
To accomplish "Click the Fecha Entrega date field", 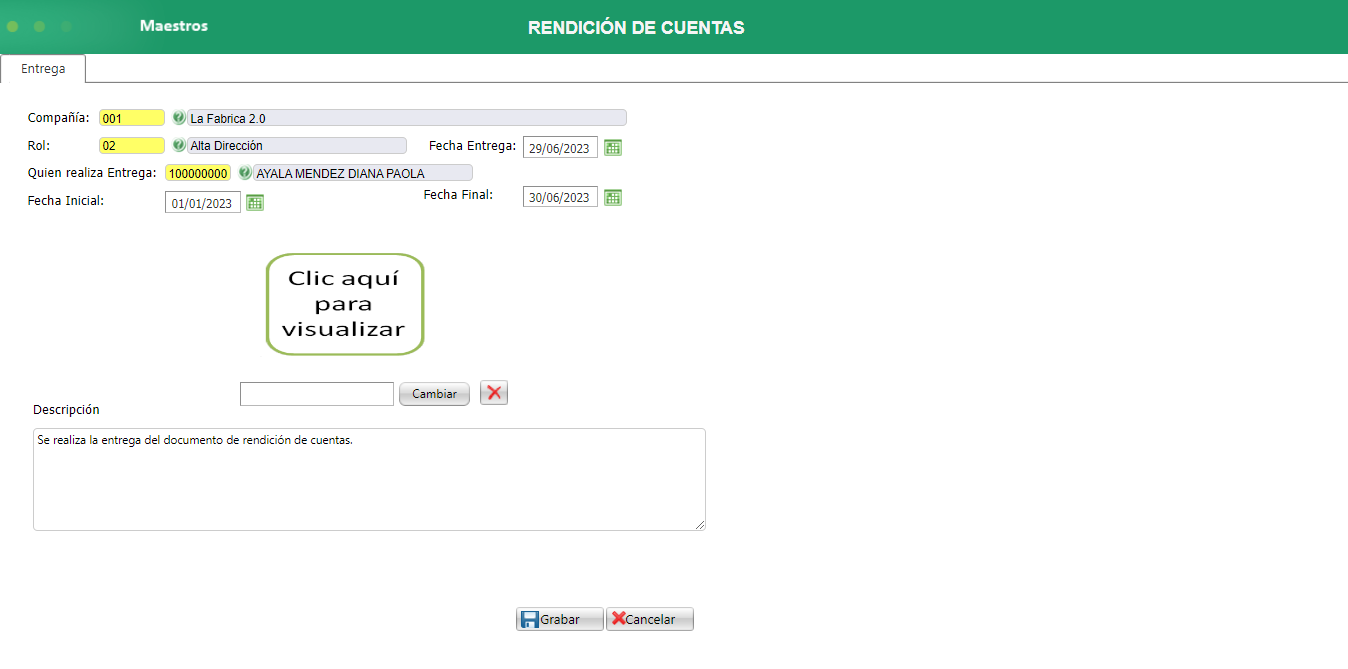I will tap(559, 147).
